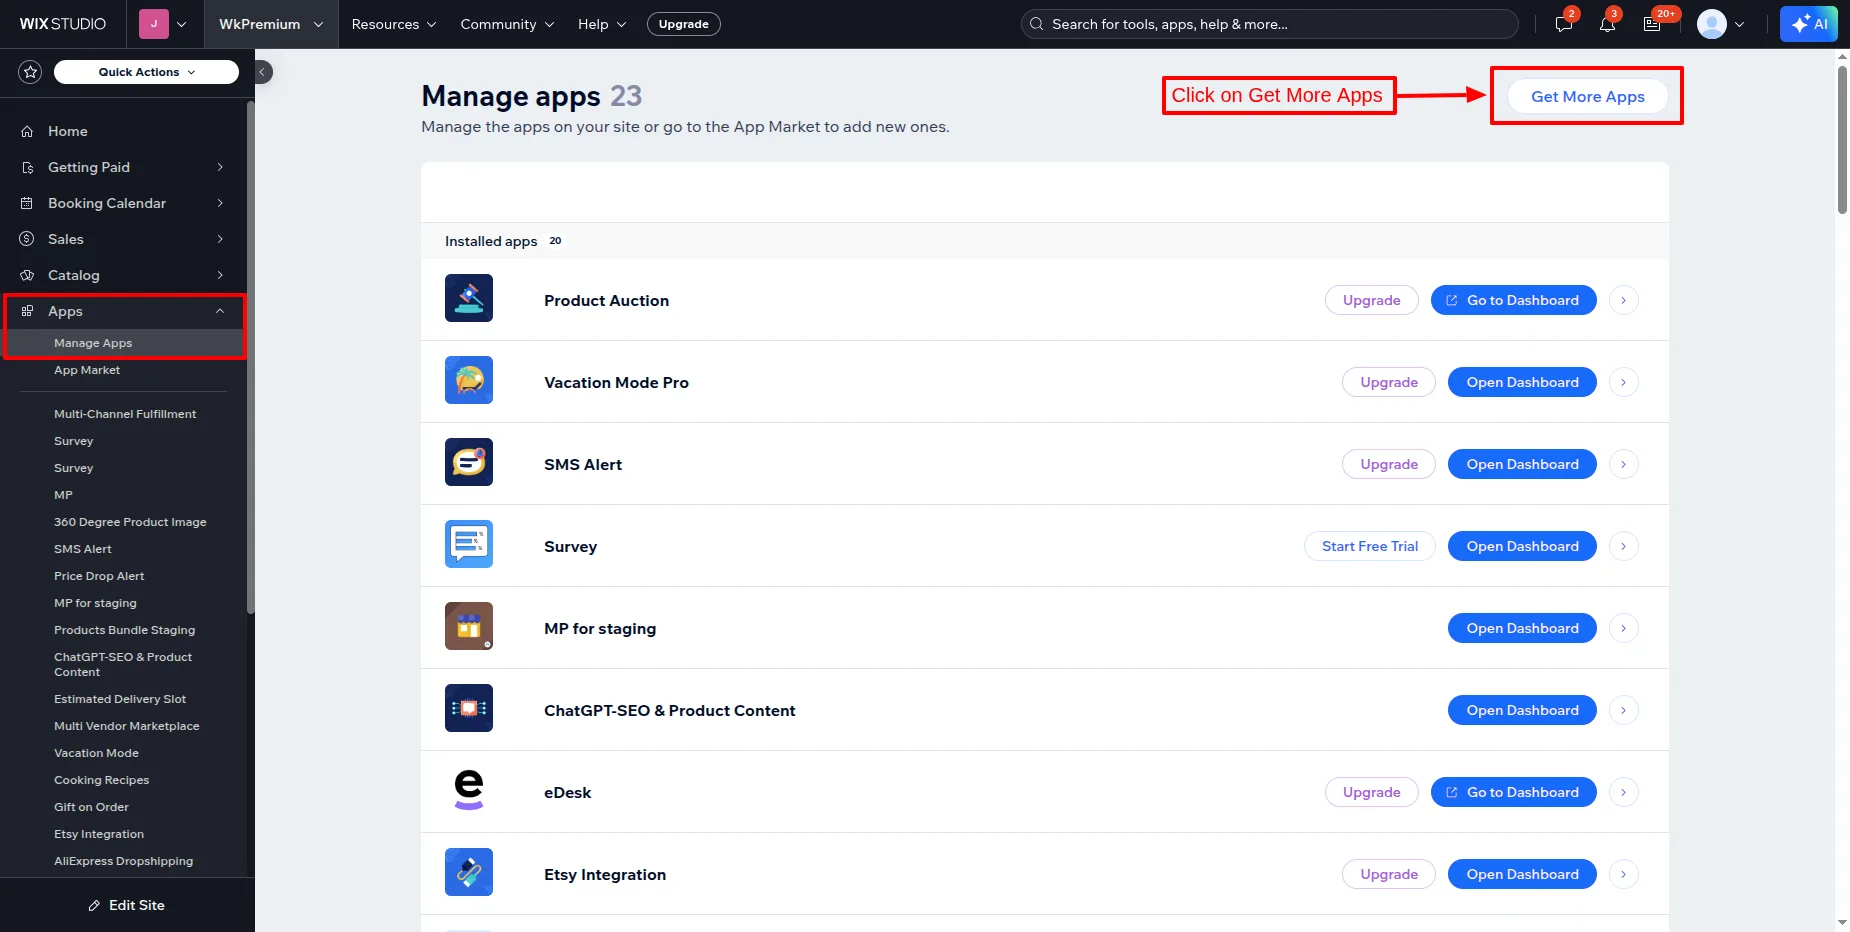Collapse the Apps section in the sidebar
This screenshot has width=1850, height=932.
click(219, 311)
